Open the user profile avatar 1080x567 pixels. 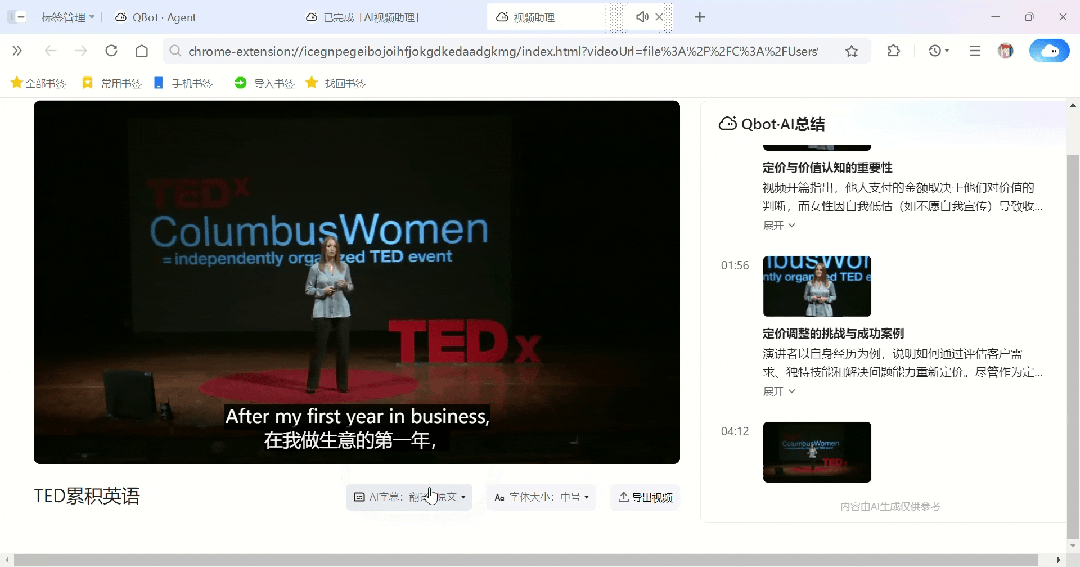[x=1006, y=51]
